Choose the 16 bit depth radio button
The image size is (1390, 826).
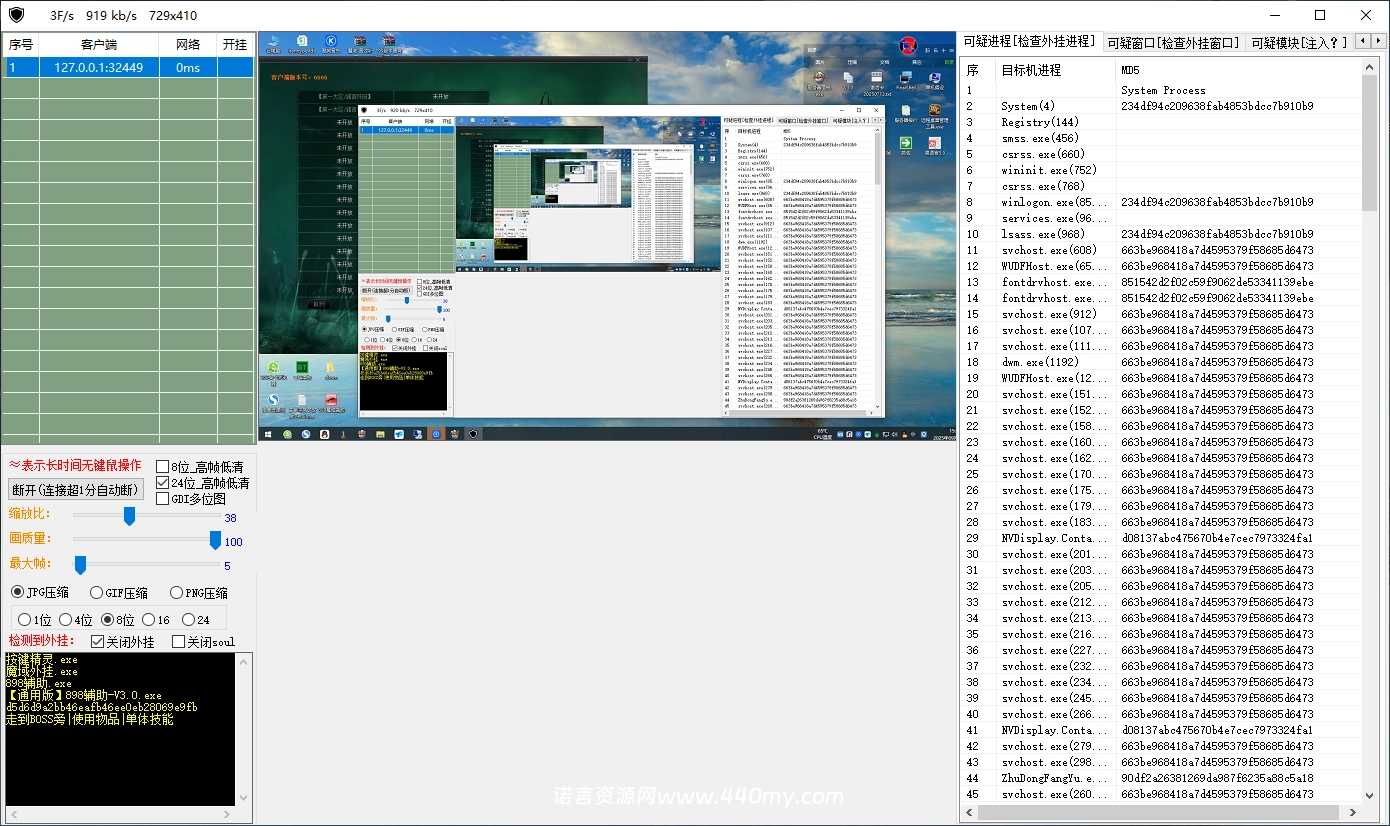148,620
